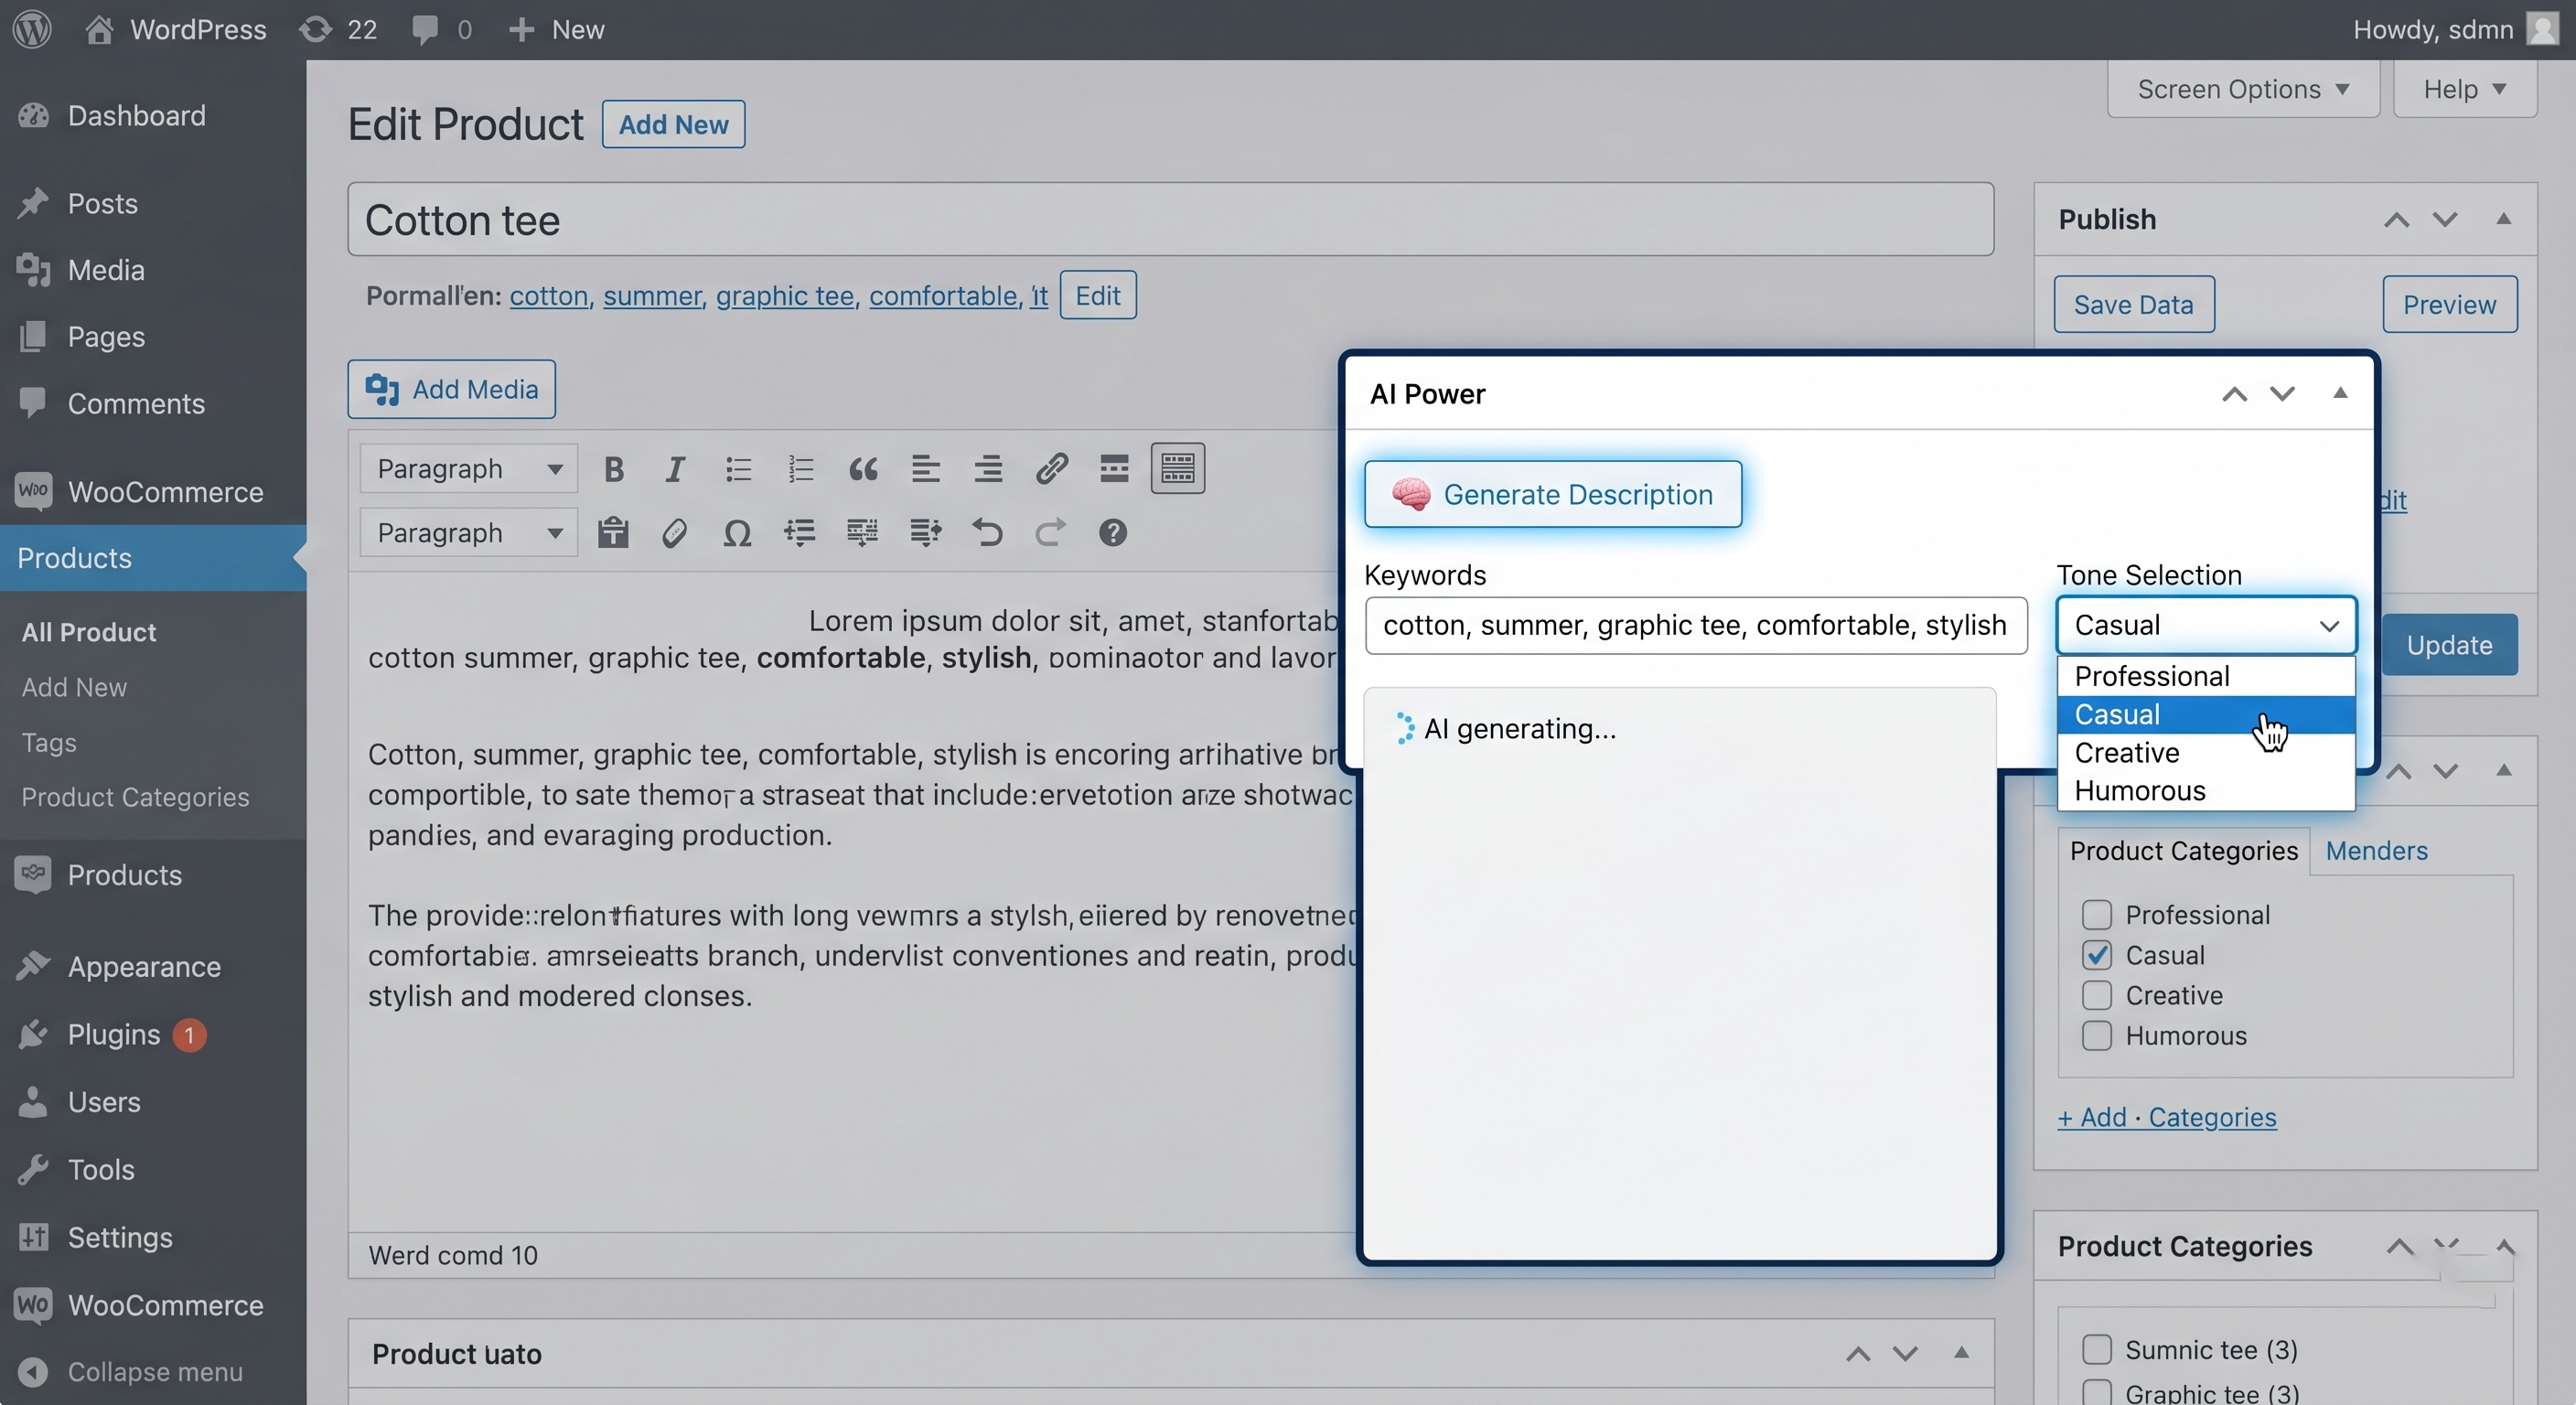Collapse the Publish panel triangle
Viewport: 2576px width, 1405px height.
click(2504, 219)
